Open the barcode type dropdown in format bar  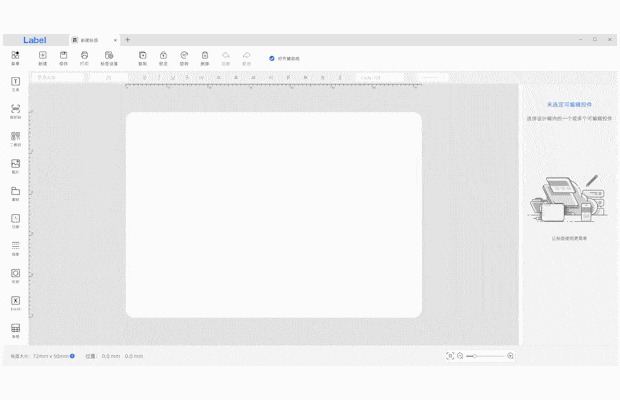click(381, 77)
